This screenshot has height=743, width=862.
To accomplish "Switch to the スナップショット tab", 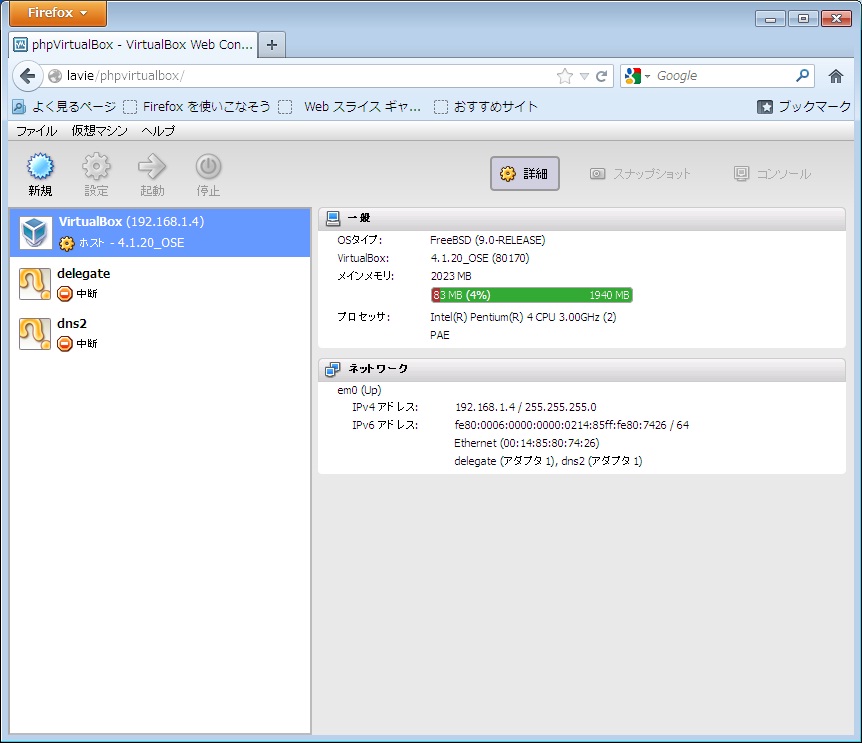I will tap(640, 174).
